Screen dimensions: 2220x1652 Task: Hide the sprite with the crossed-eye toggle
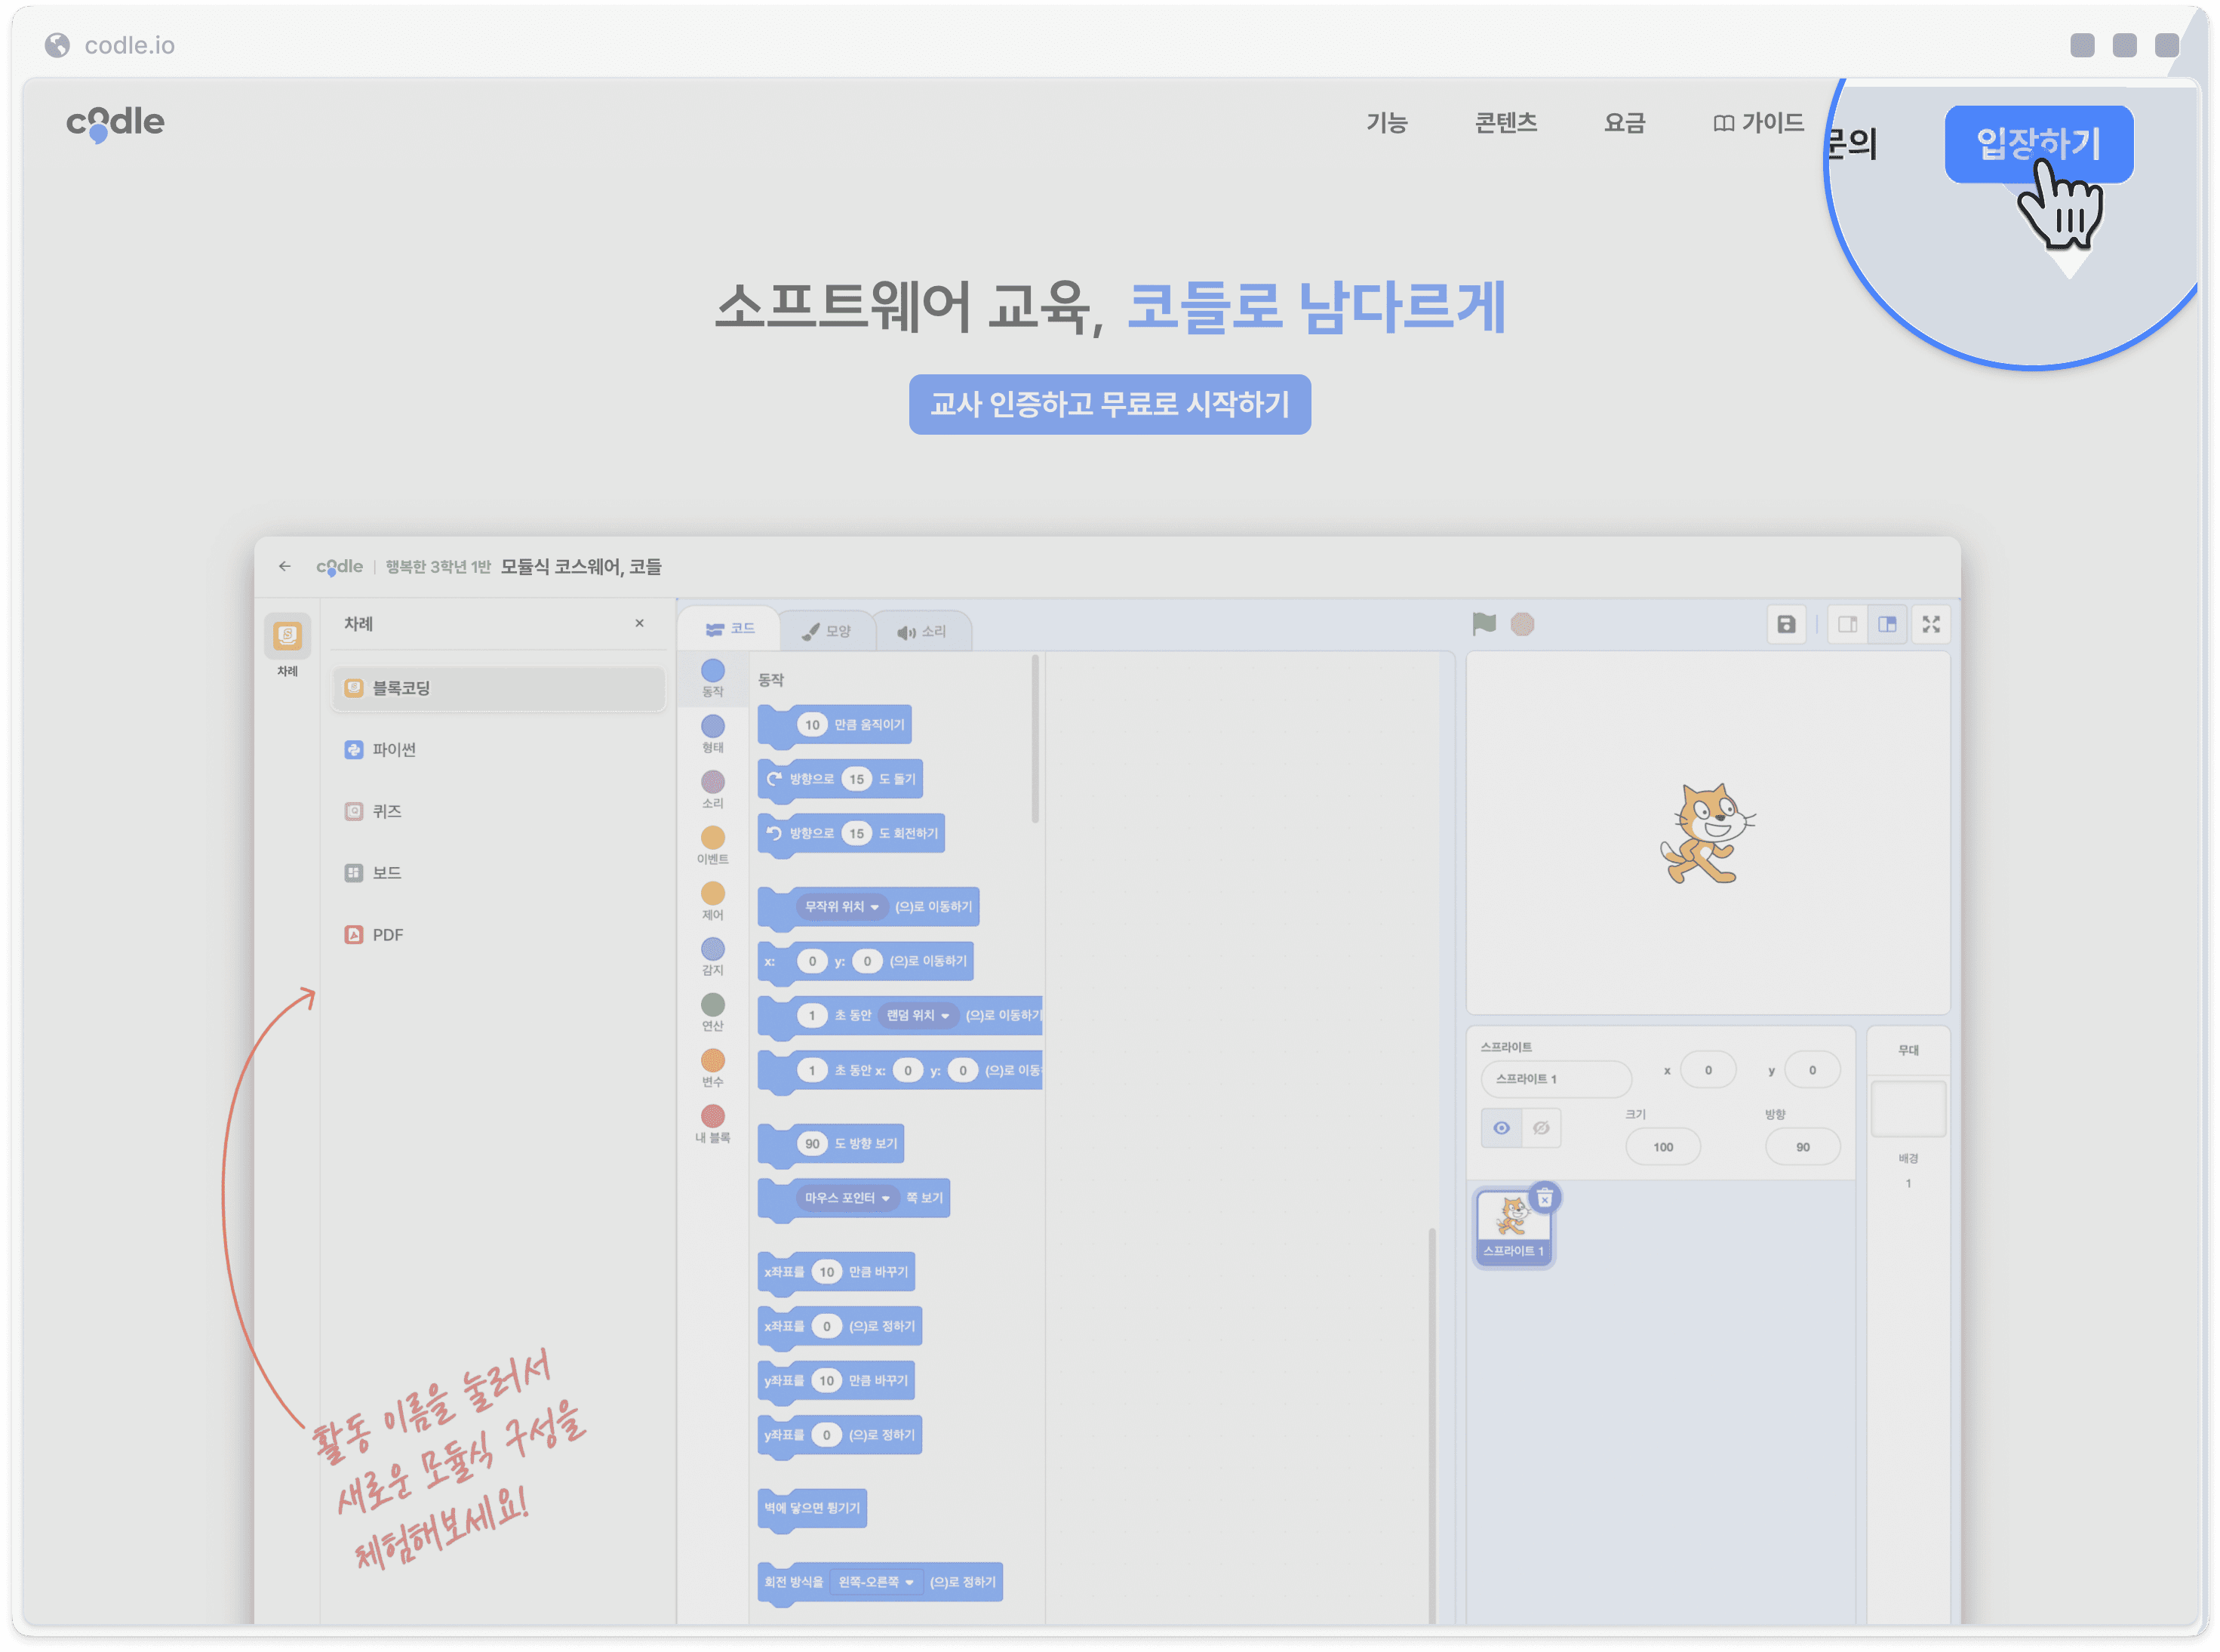pos(1541,1128)
